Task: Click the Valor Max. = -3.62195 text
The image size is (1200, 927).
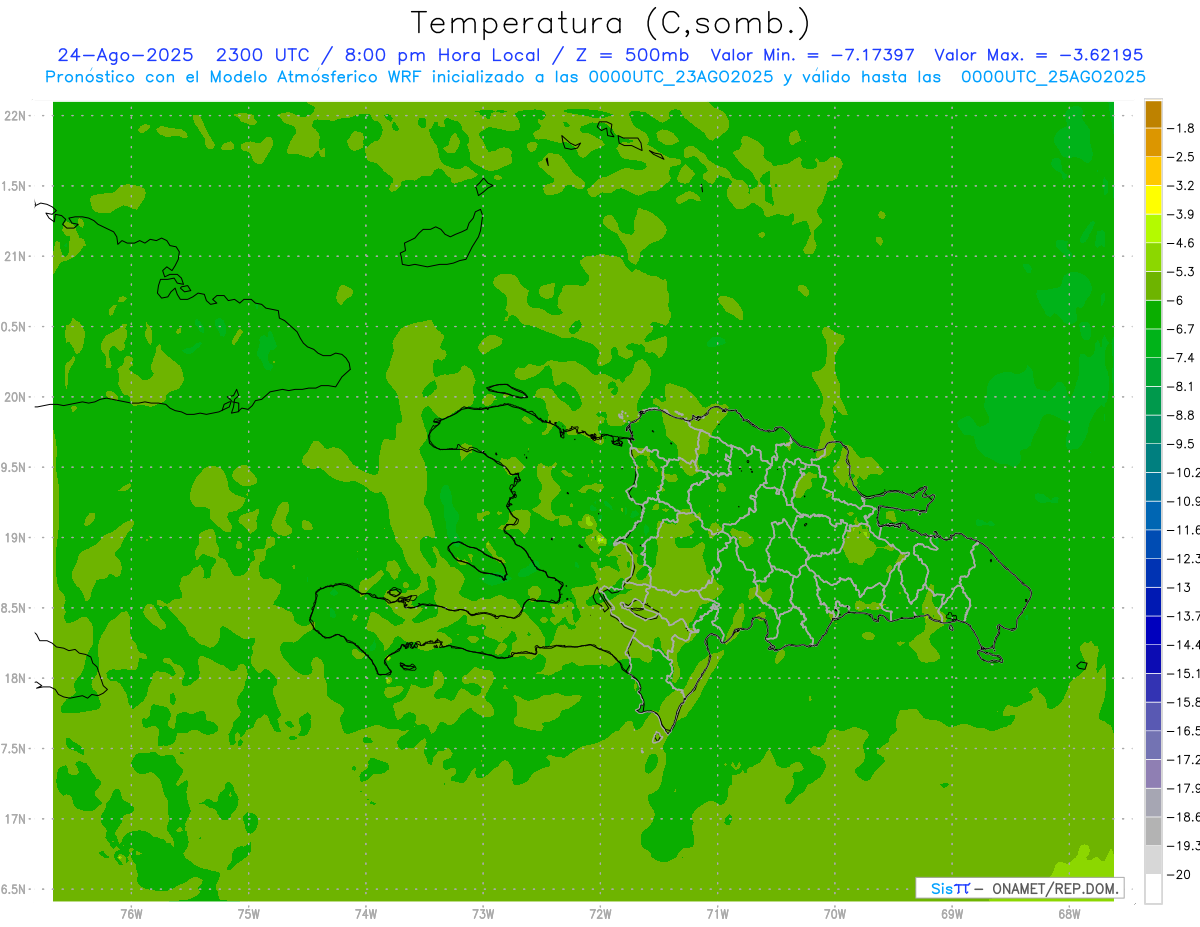Action: 1038,55
